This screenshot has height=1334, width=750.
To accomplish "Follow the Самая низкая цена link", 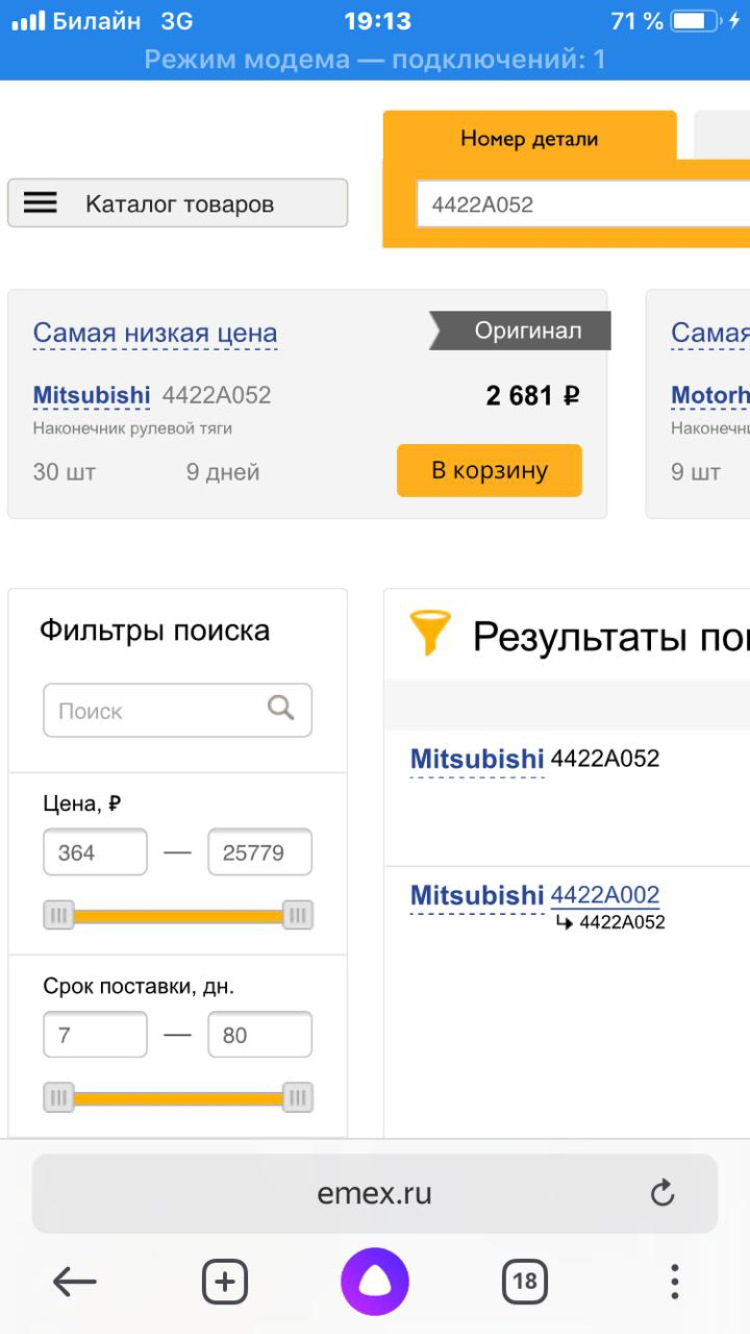I will [153, 333].
